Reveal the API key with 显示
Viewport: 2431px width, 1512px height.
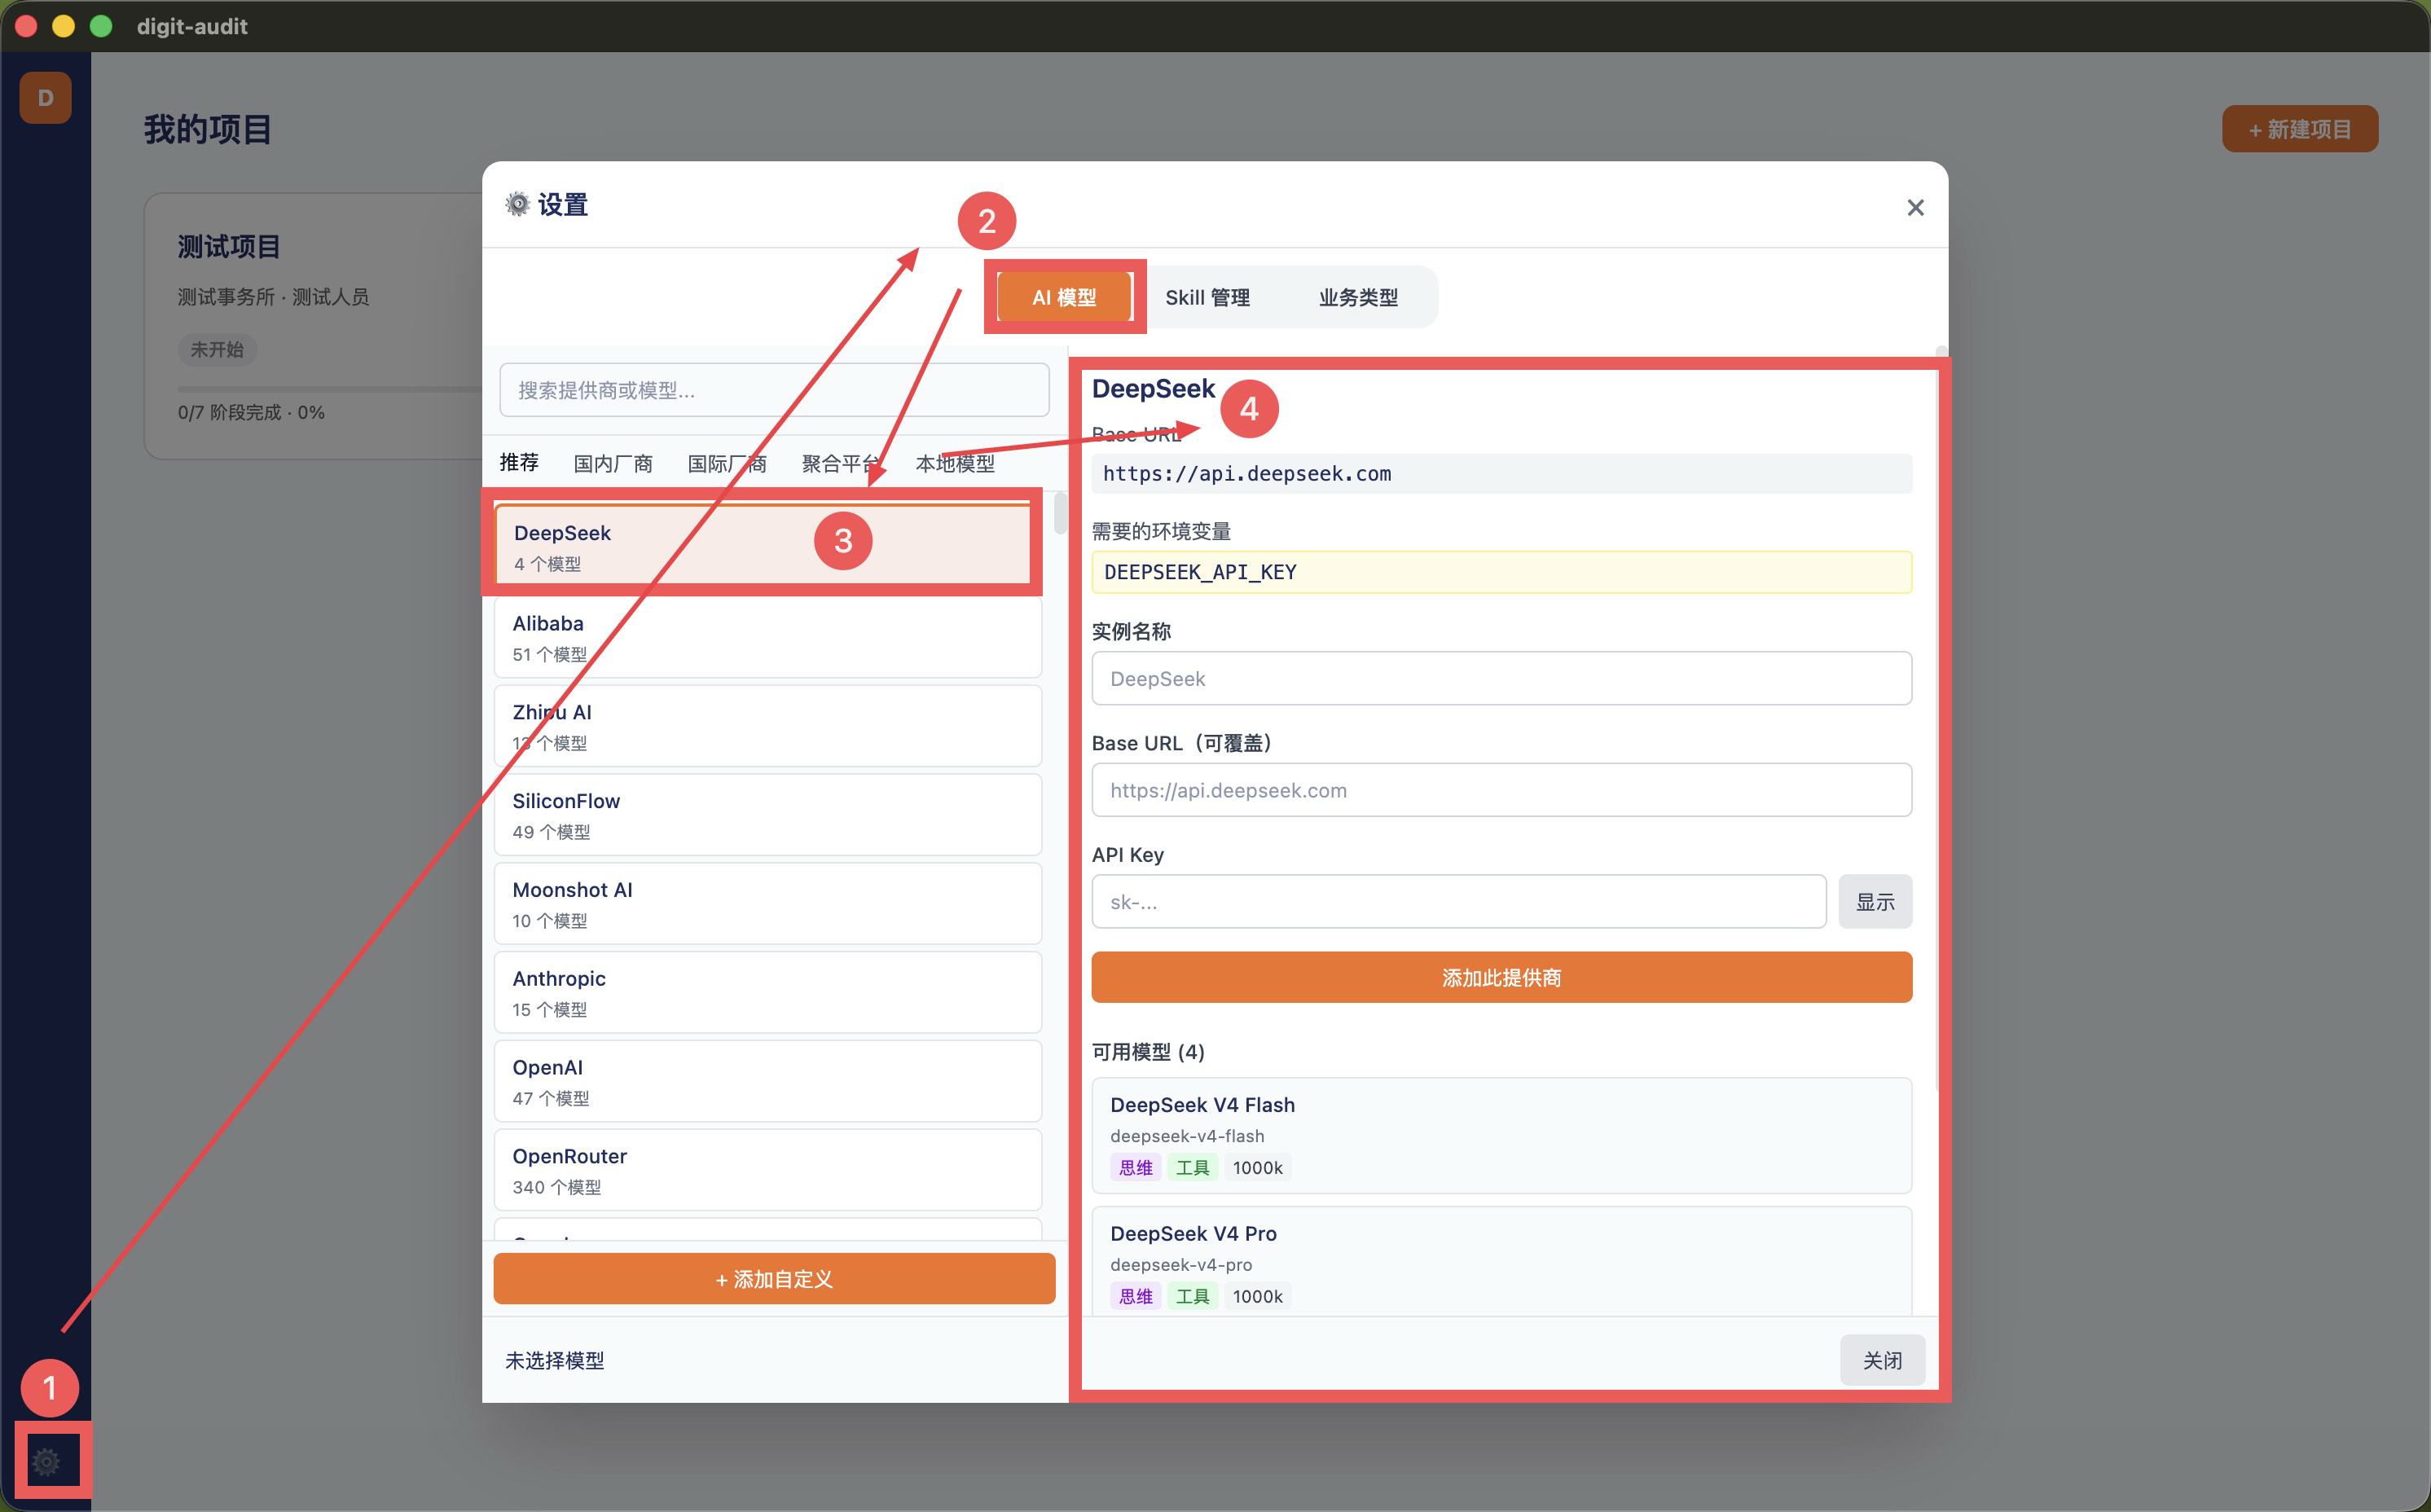point(1875,902)
